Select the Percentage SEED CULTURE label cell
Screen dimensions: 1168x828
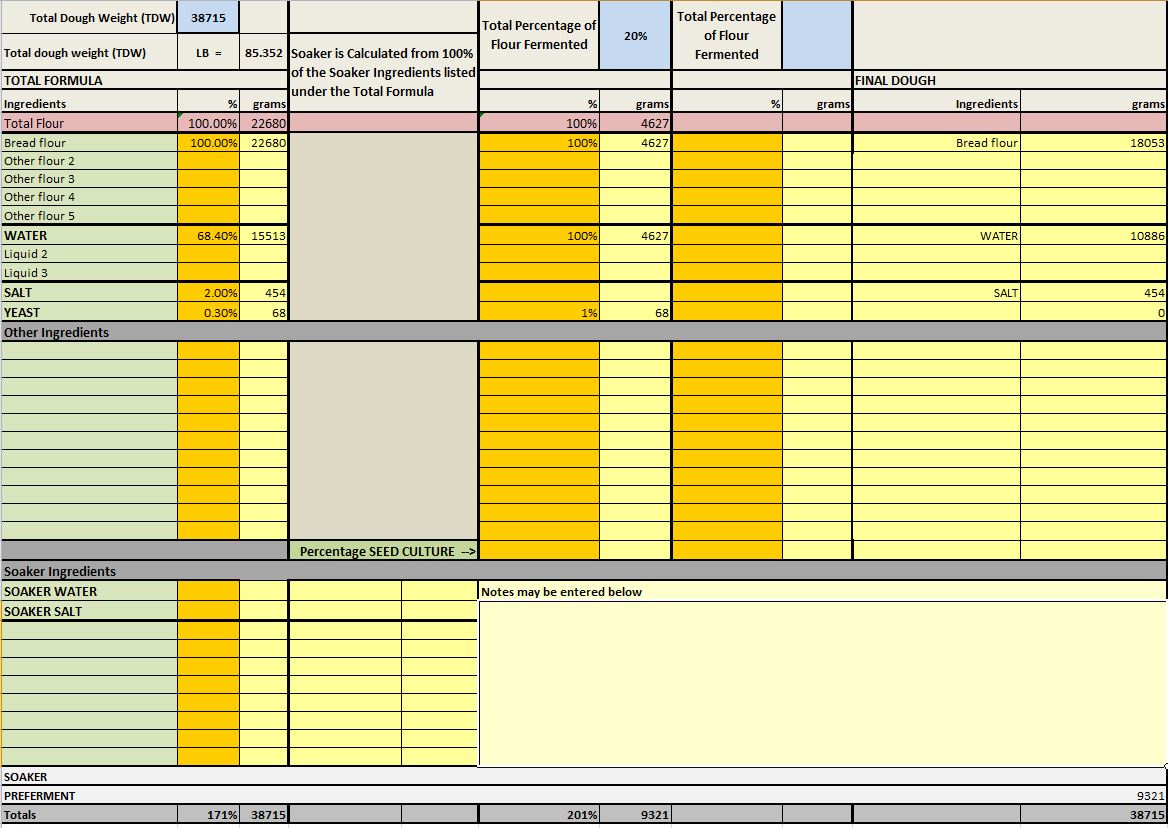click(x=383, y=551)
